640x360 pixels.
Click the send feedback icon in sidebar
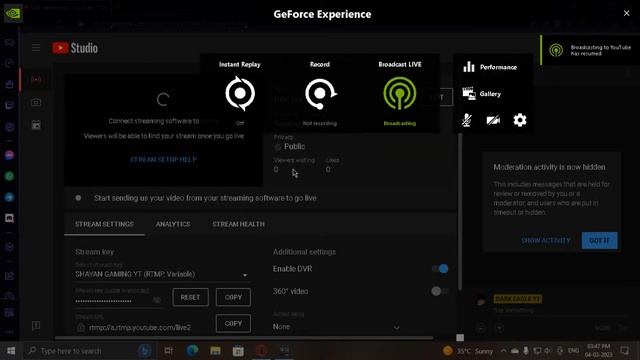pyautogui.click(x=36, y=325)
